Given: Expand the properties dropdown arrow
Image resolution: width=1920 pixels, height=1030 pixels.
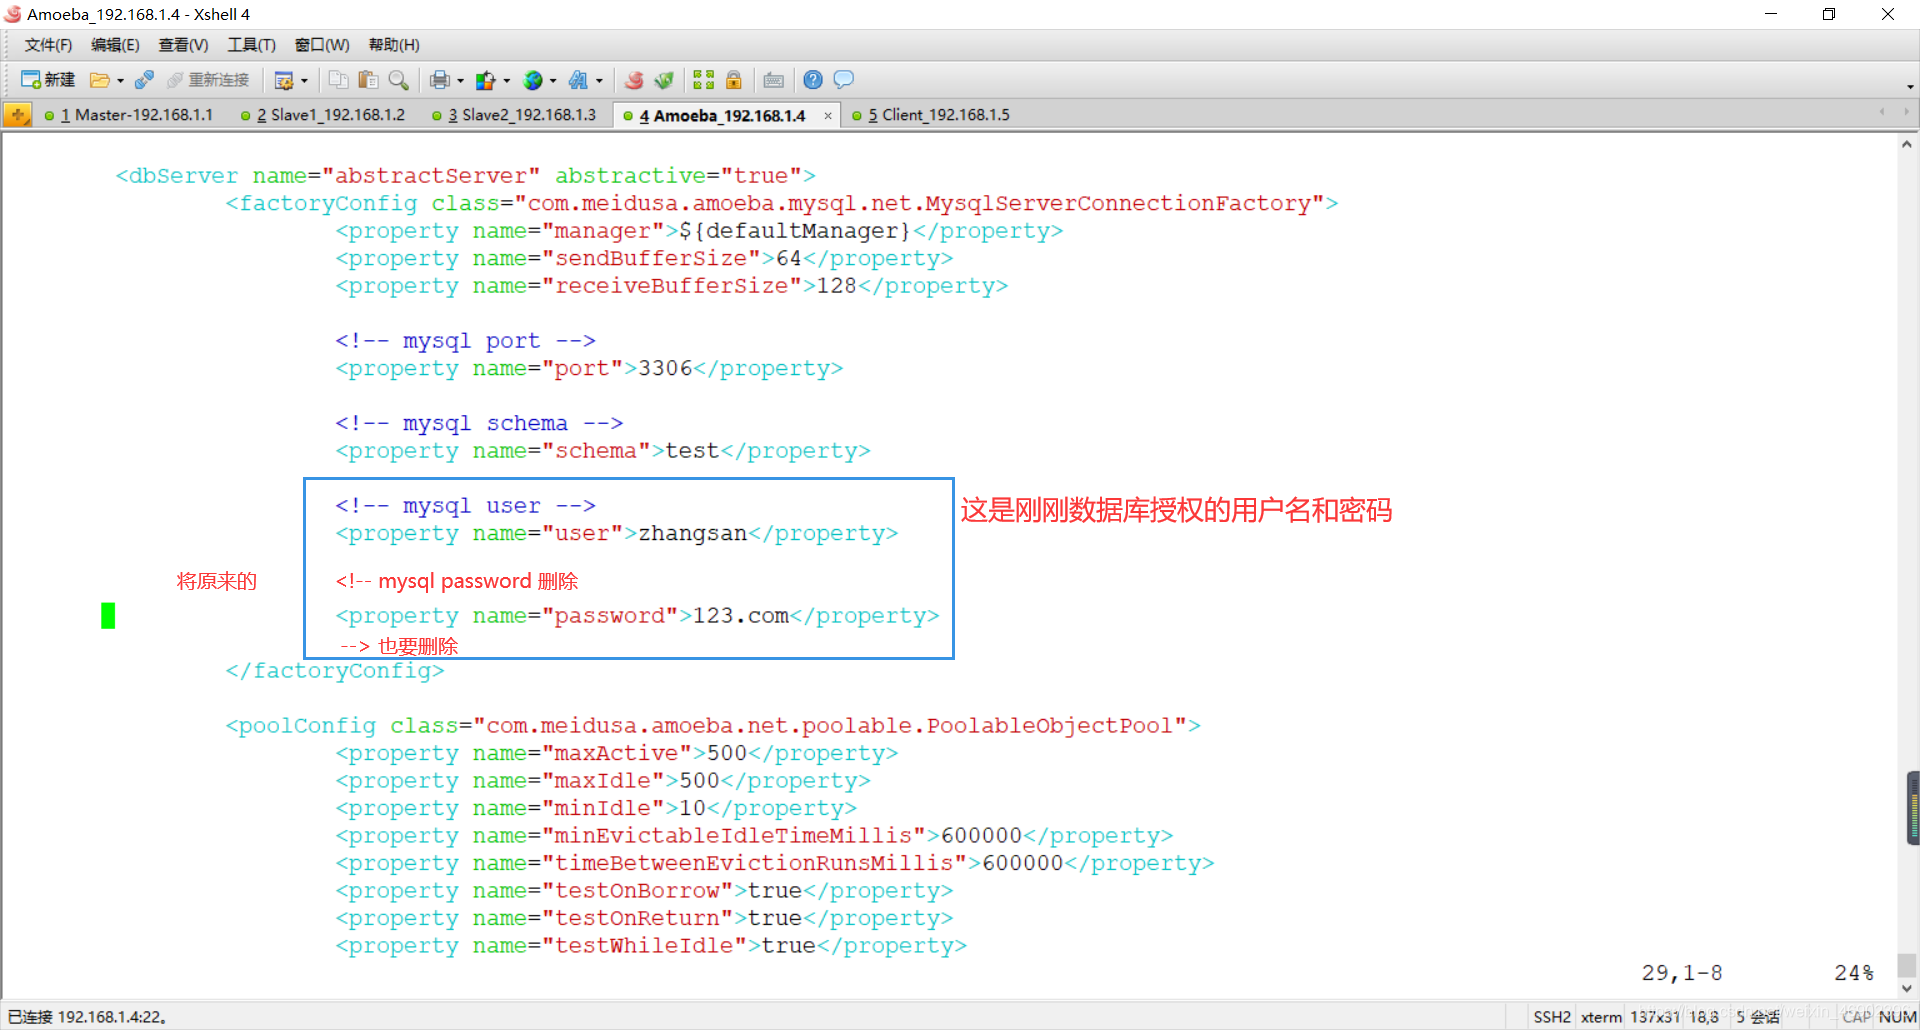Looking at the screenshot, I should 305,81.
